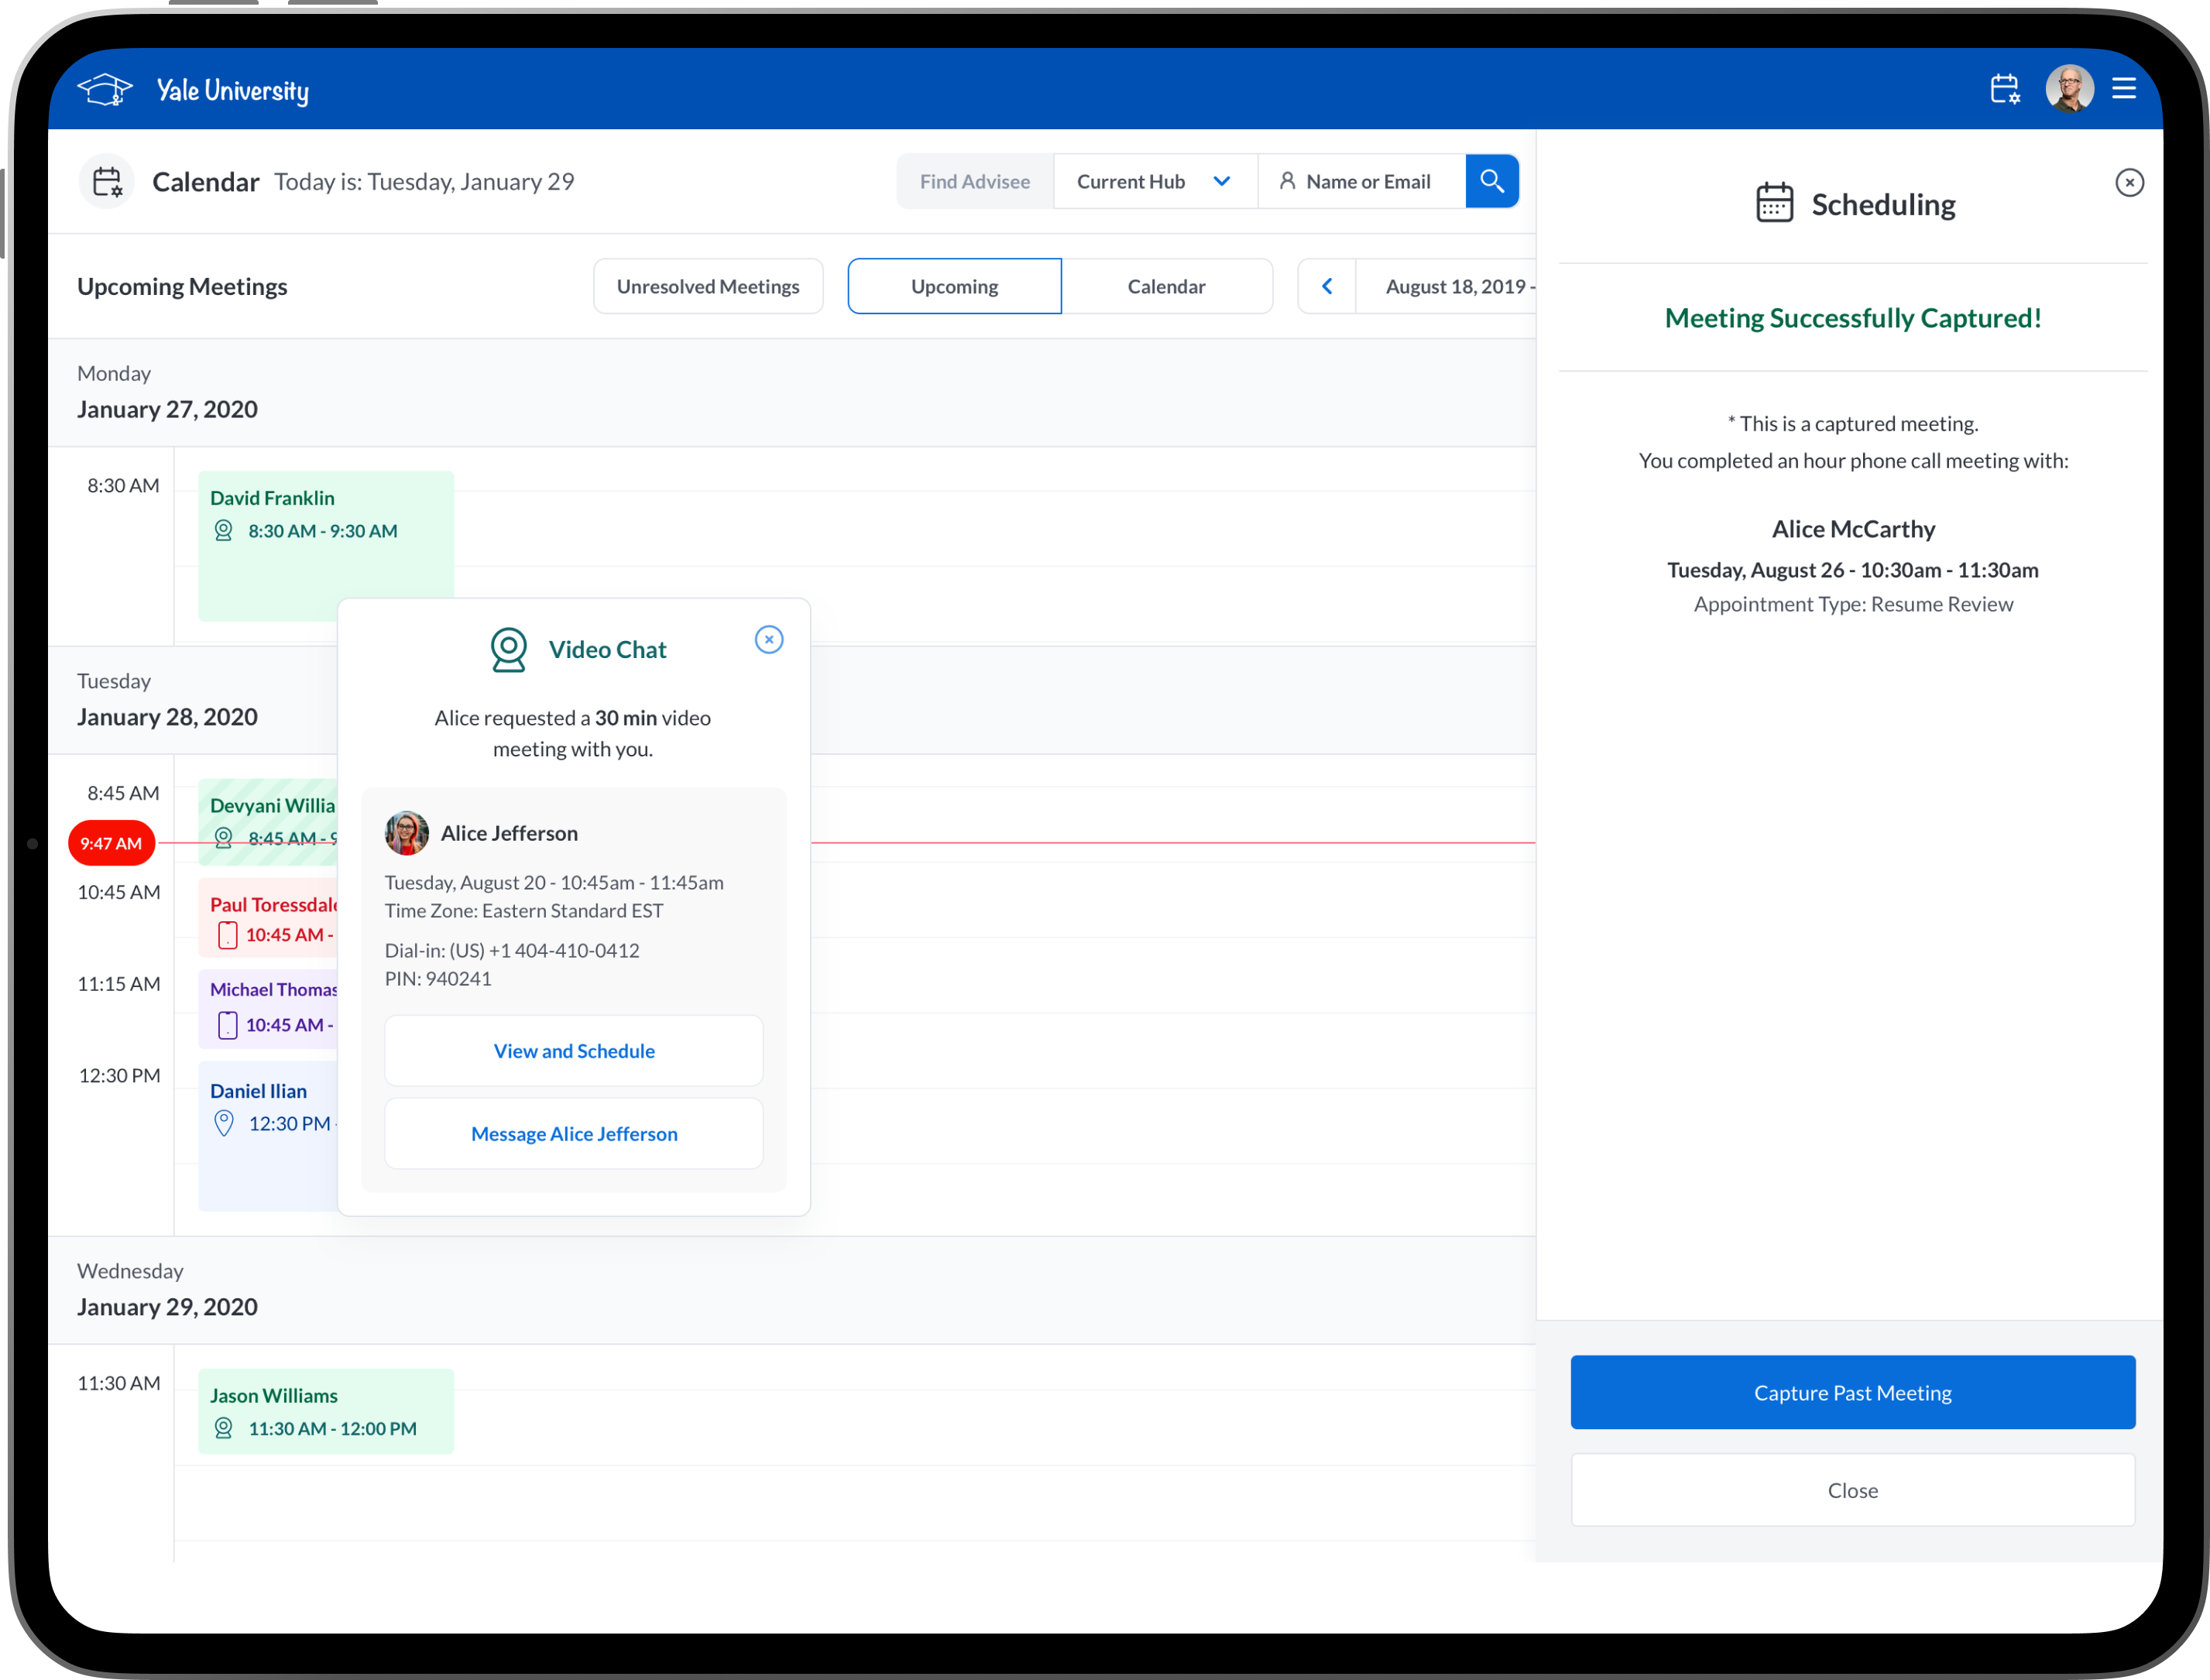The image size is (2210, 1680).
Task: Open Jason Williams' 11:30 AM meeting card
Action: click(x=325, y=1411)
